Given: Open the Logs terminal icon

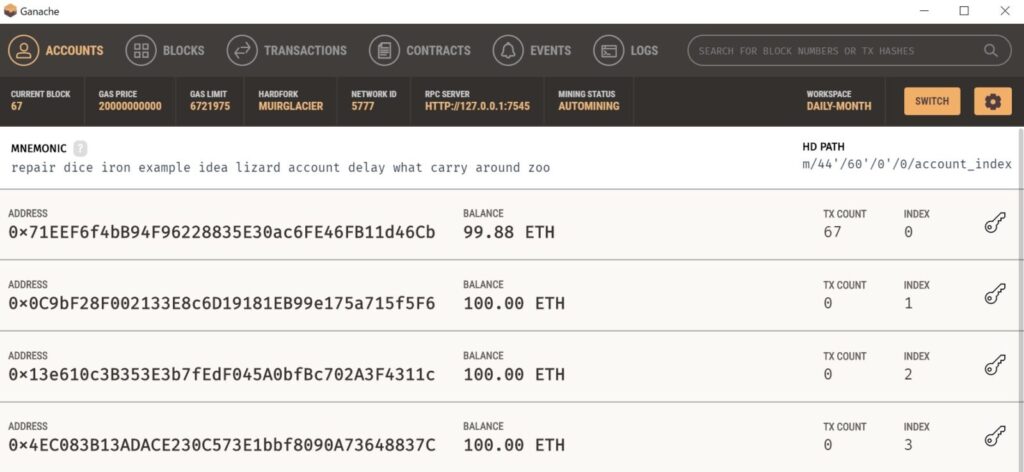Looking at the screenshot, I should (609, 50).
